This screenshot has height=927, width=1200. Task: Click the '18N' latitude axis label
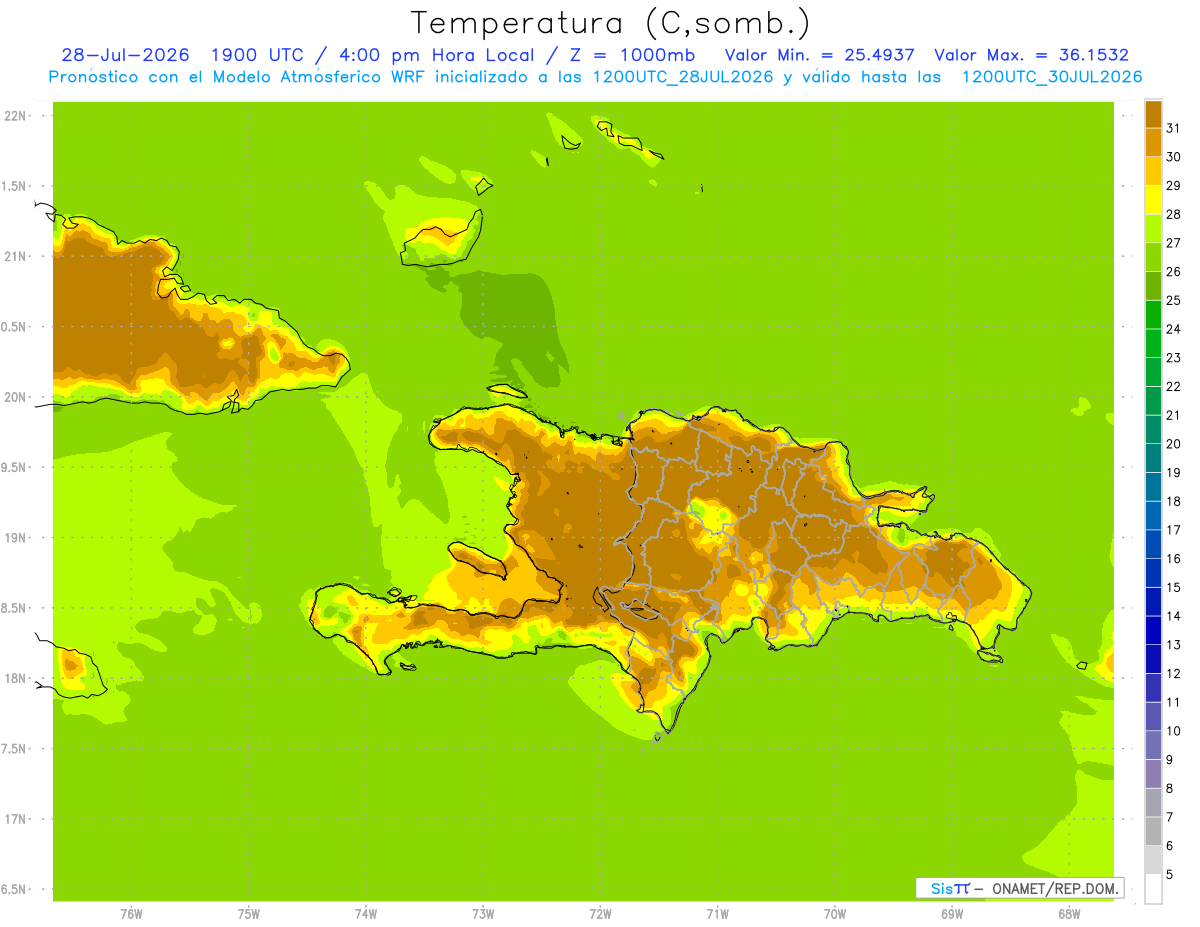pos(15,678)
